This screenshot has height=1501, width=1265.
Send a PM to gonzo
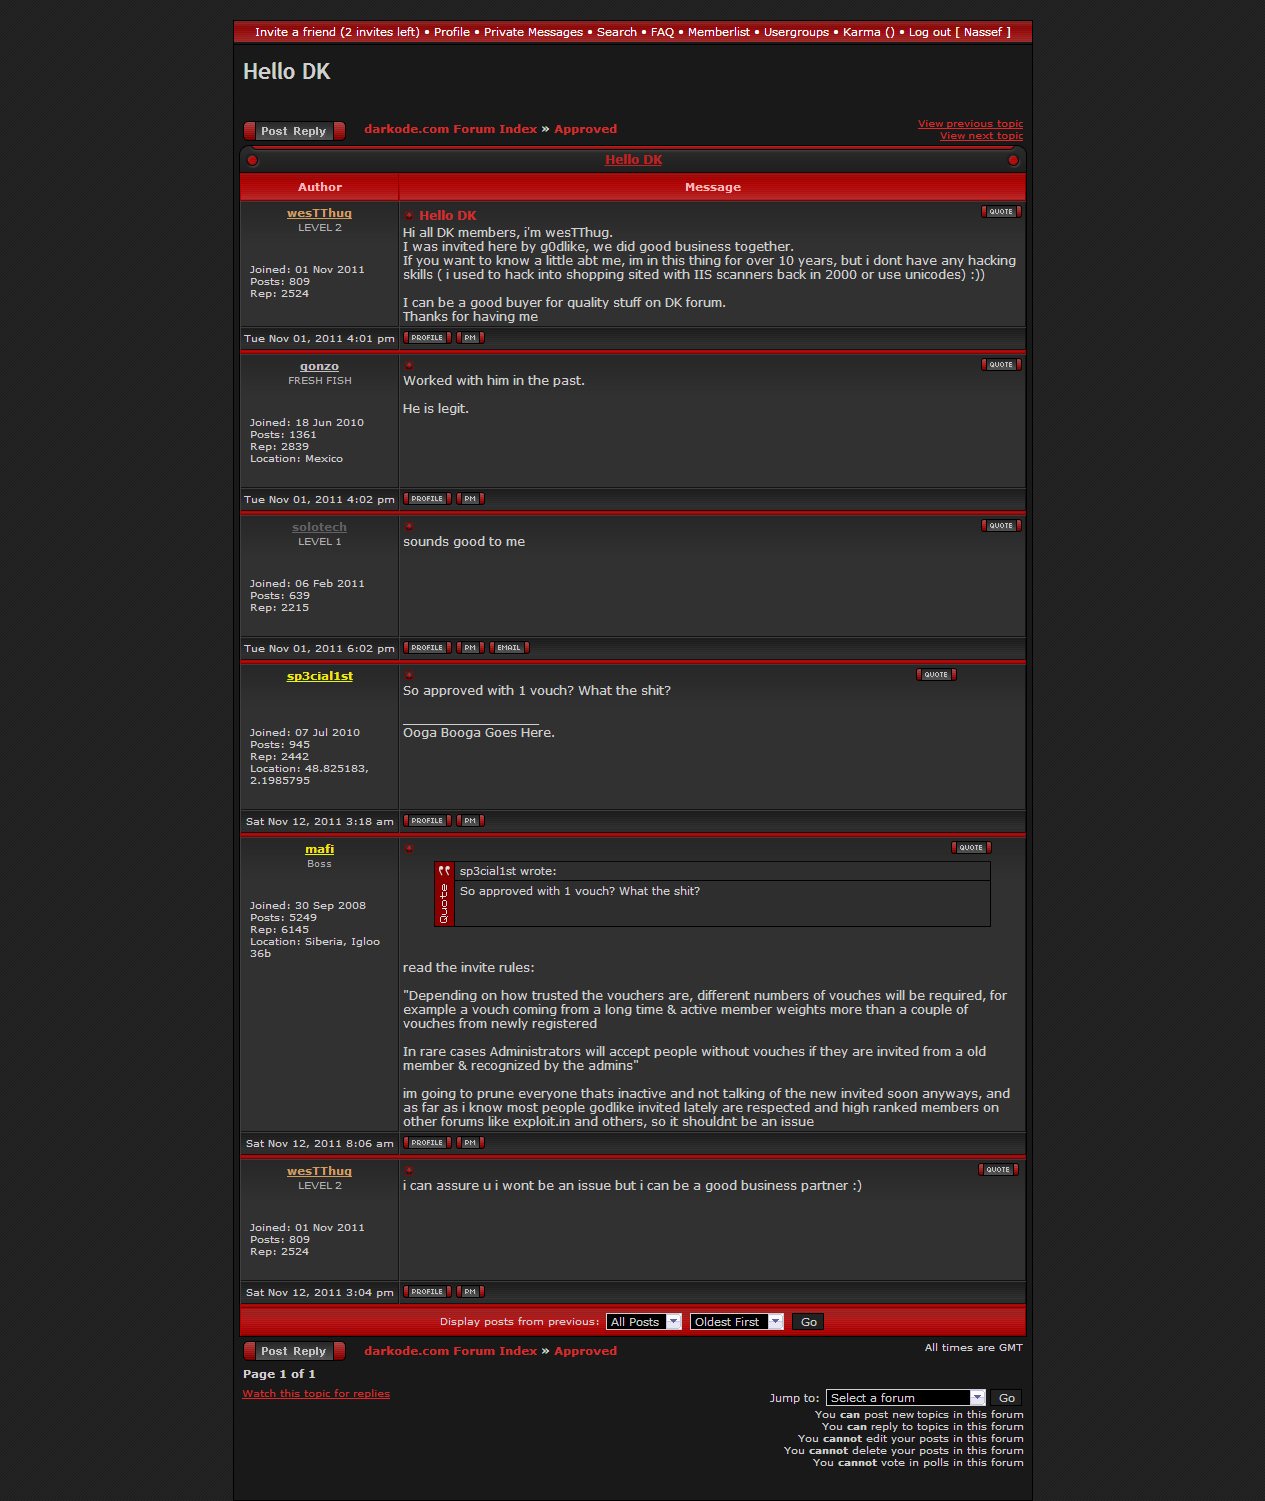pyautogui.click(x=470, y=499)
